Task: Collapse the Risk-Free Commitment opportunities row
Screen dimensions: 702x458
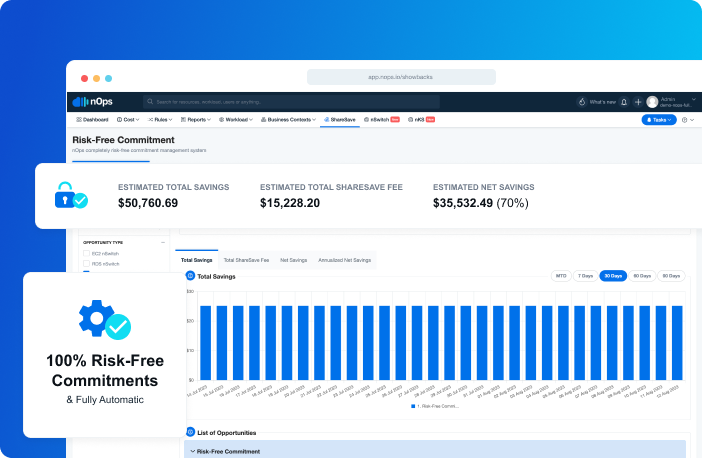Action: pos(193,451)
